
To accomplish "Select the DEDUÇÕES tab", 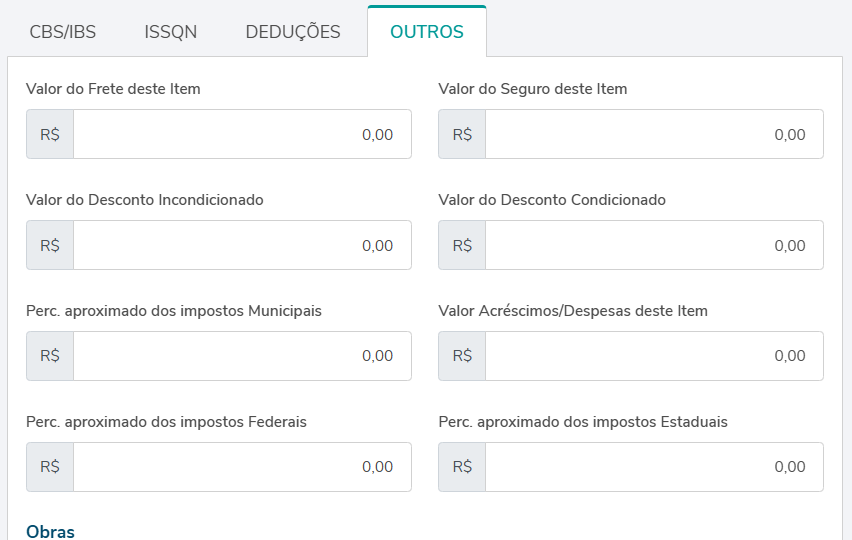I will tap(293, 32).
